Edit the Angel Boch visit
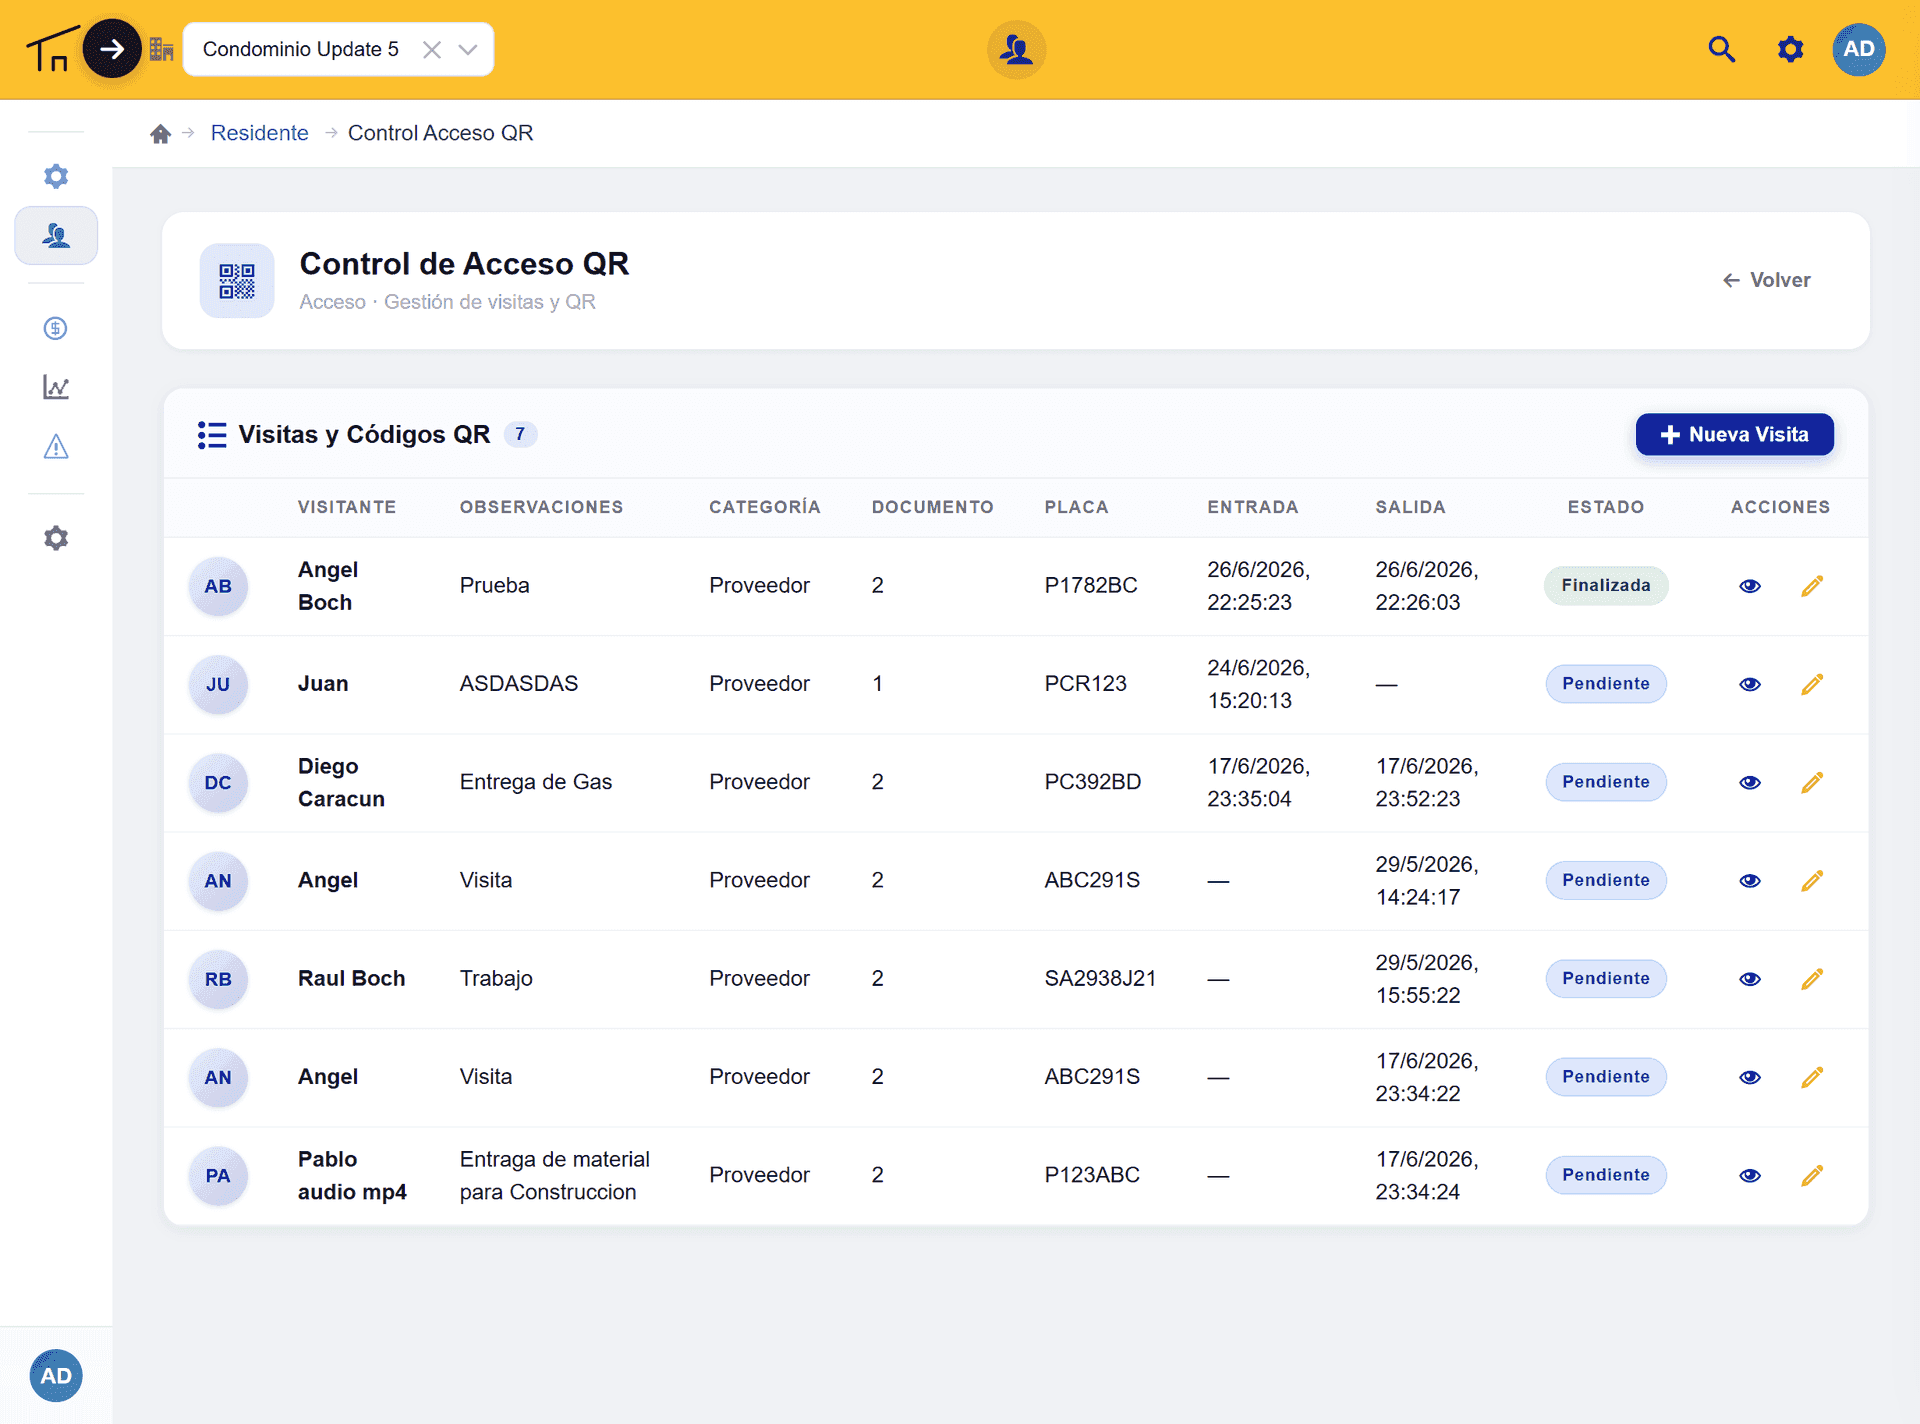The height and width of the screenshot is (1424, 1920). pos(1812,586)
